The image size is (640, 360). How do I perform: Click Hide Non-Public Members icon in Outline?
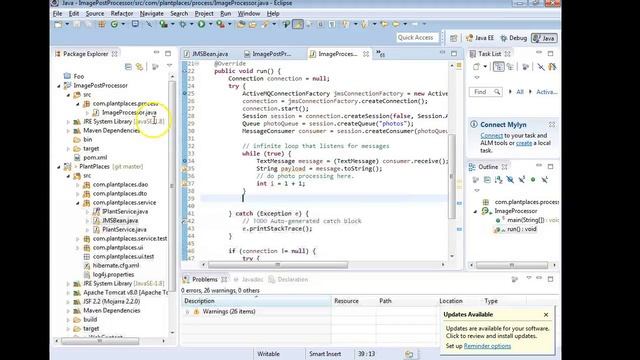click(x=533, y=180)
